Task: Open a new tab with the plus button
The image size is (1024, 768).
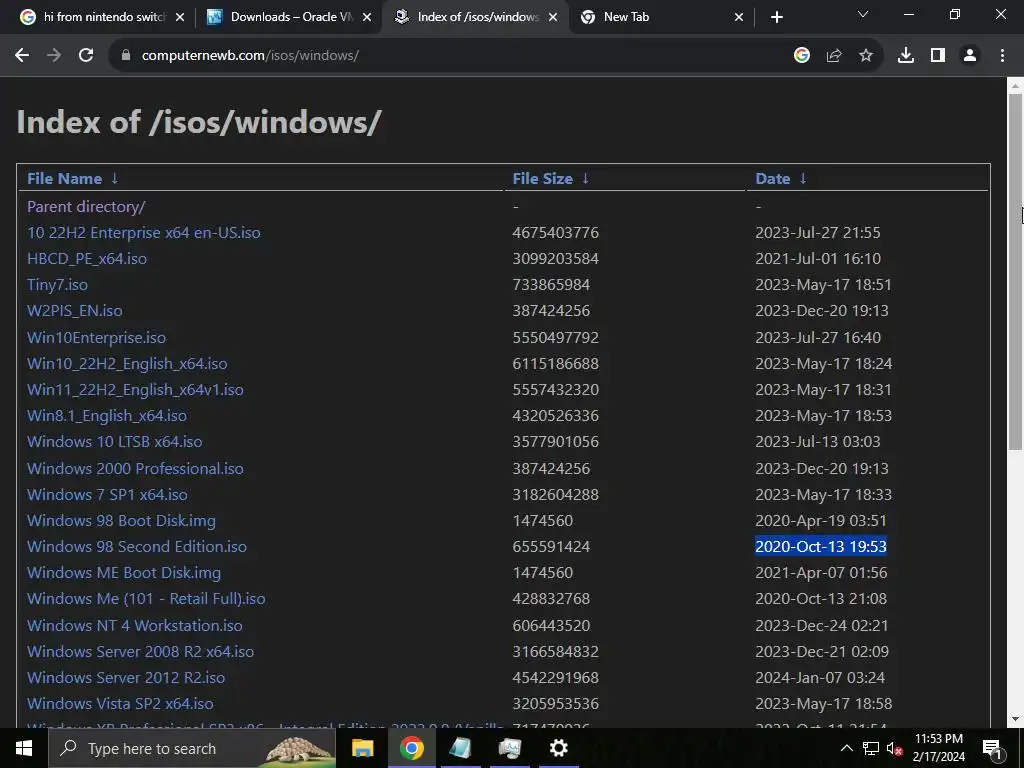Action: [776, 17]
